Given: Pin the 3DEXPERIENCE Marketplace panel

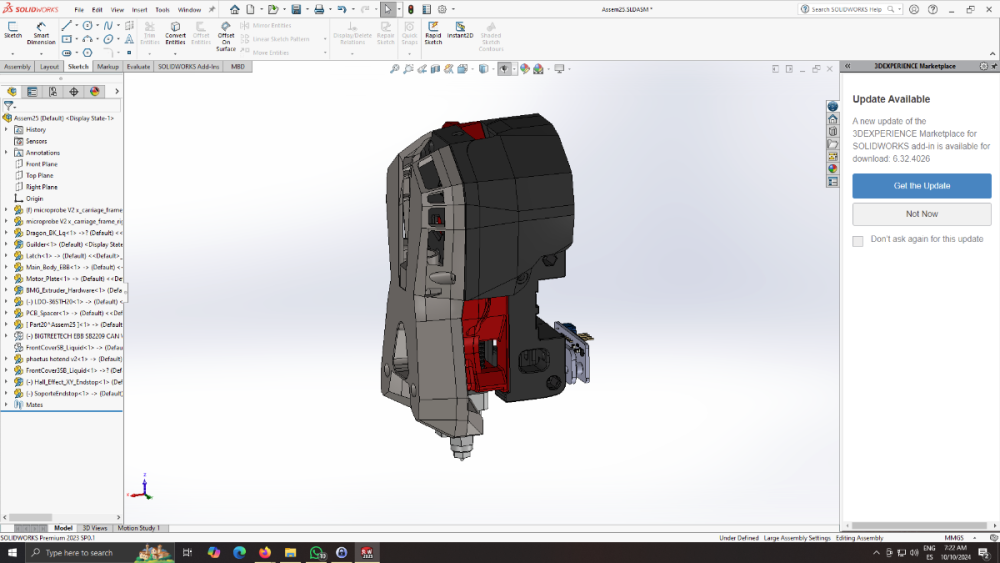Looking at the screenshot, I should (x=994, y=66).
